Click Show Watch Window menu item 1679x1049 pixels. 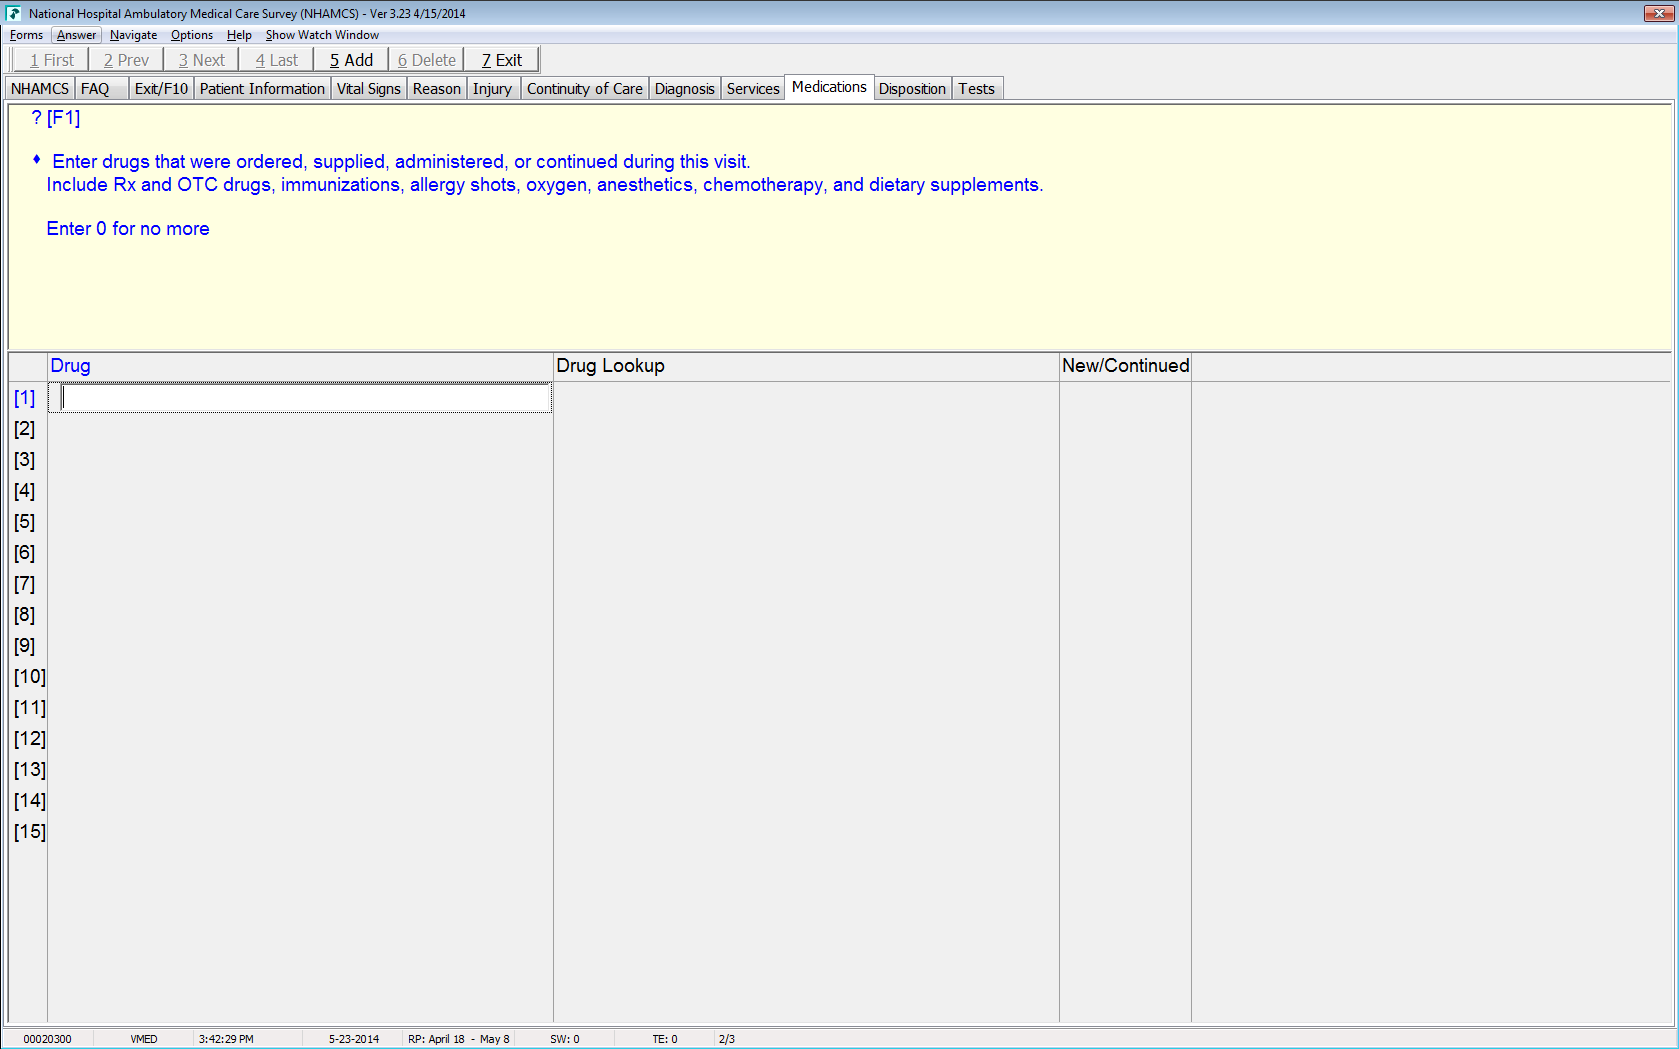322,35
